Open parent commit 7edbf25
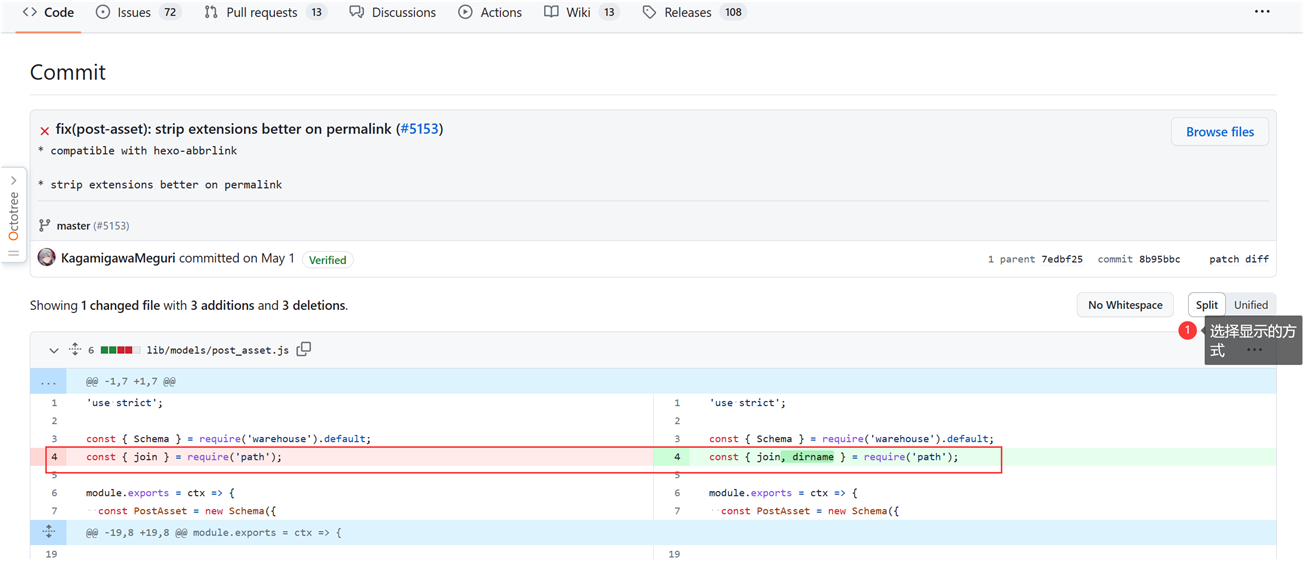The width and height of the screenshot is (1304, 561). click(x=1061, y=259)
